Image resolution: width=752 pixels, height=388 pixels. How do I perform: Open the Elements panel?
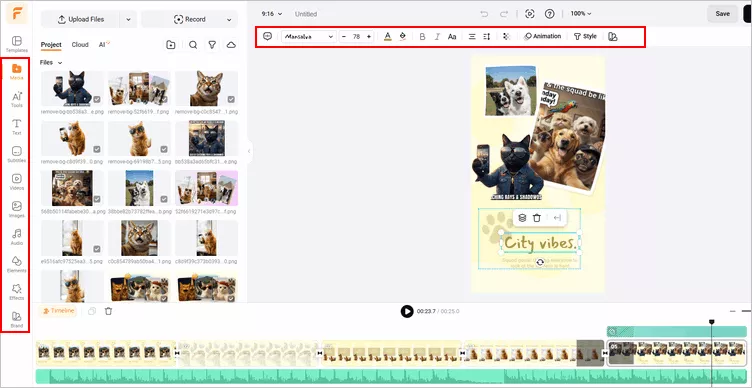(x=17, y=264)
